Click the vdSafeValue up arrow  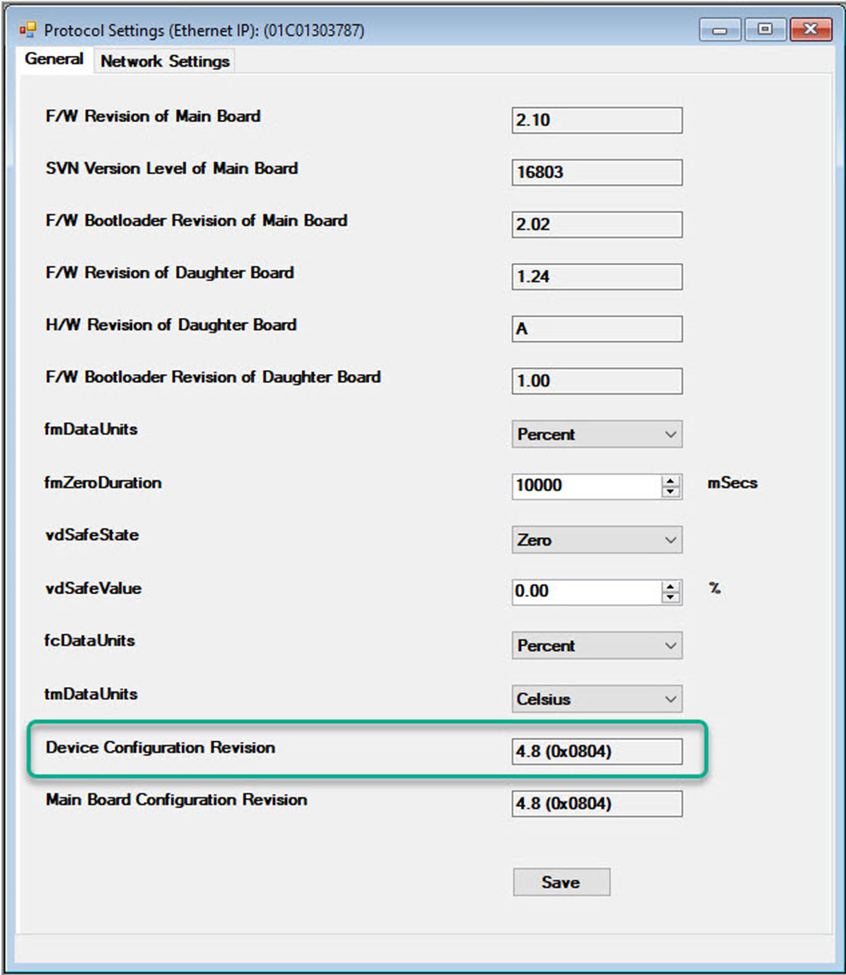pyautogui.click(x=672, y=586)
